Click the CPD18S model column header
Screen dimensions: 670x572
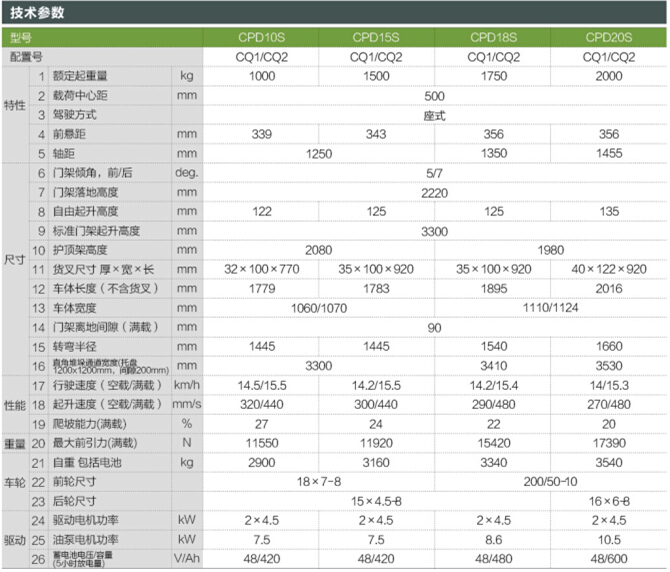(494, 38)
